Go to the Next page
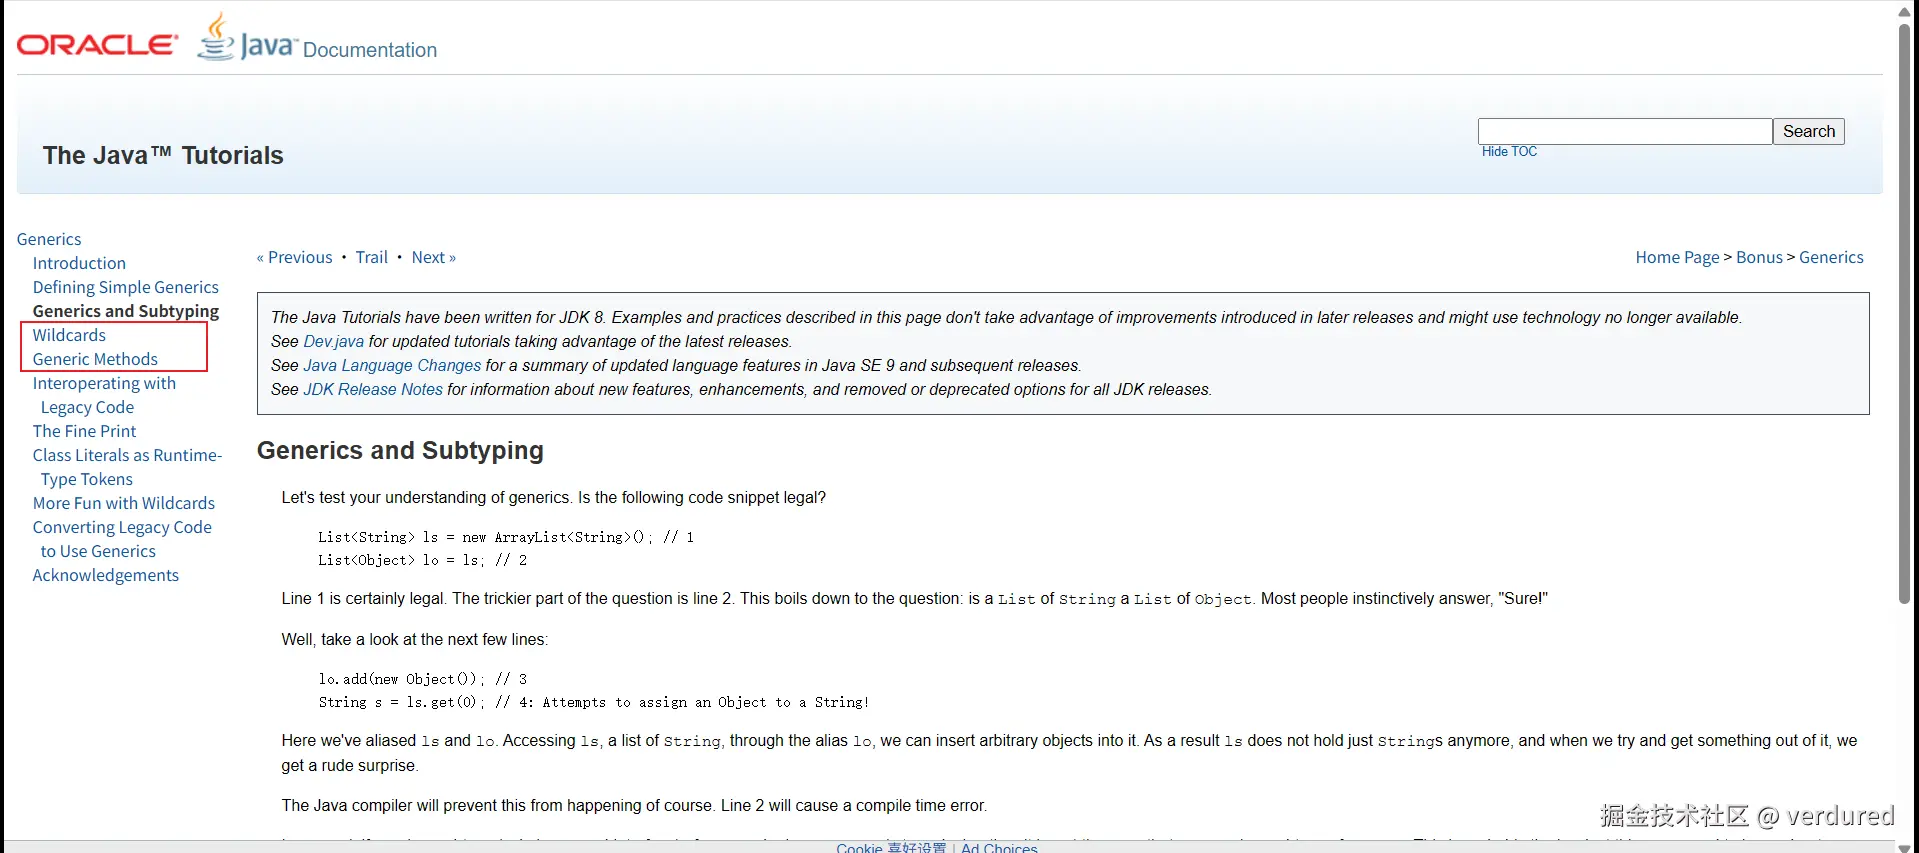Viewport: 1919px width, 853px height. point(433,257)
